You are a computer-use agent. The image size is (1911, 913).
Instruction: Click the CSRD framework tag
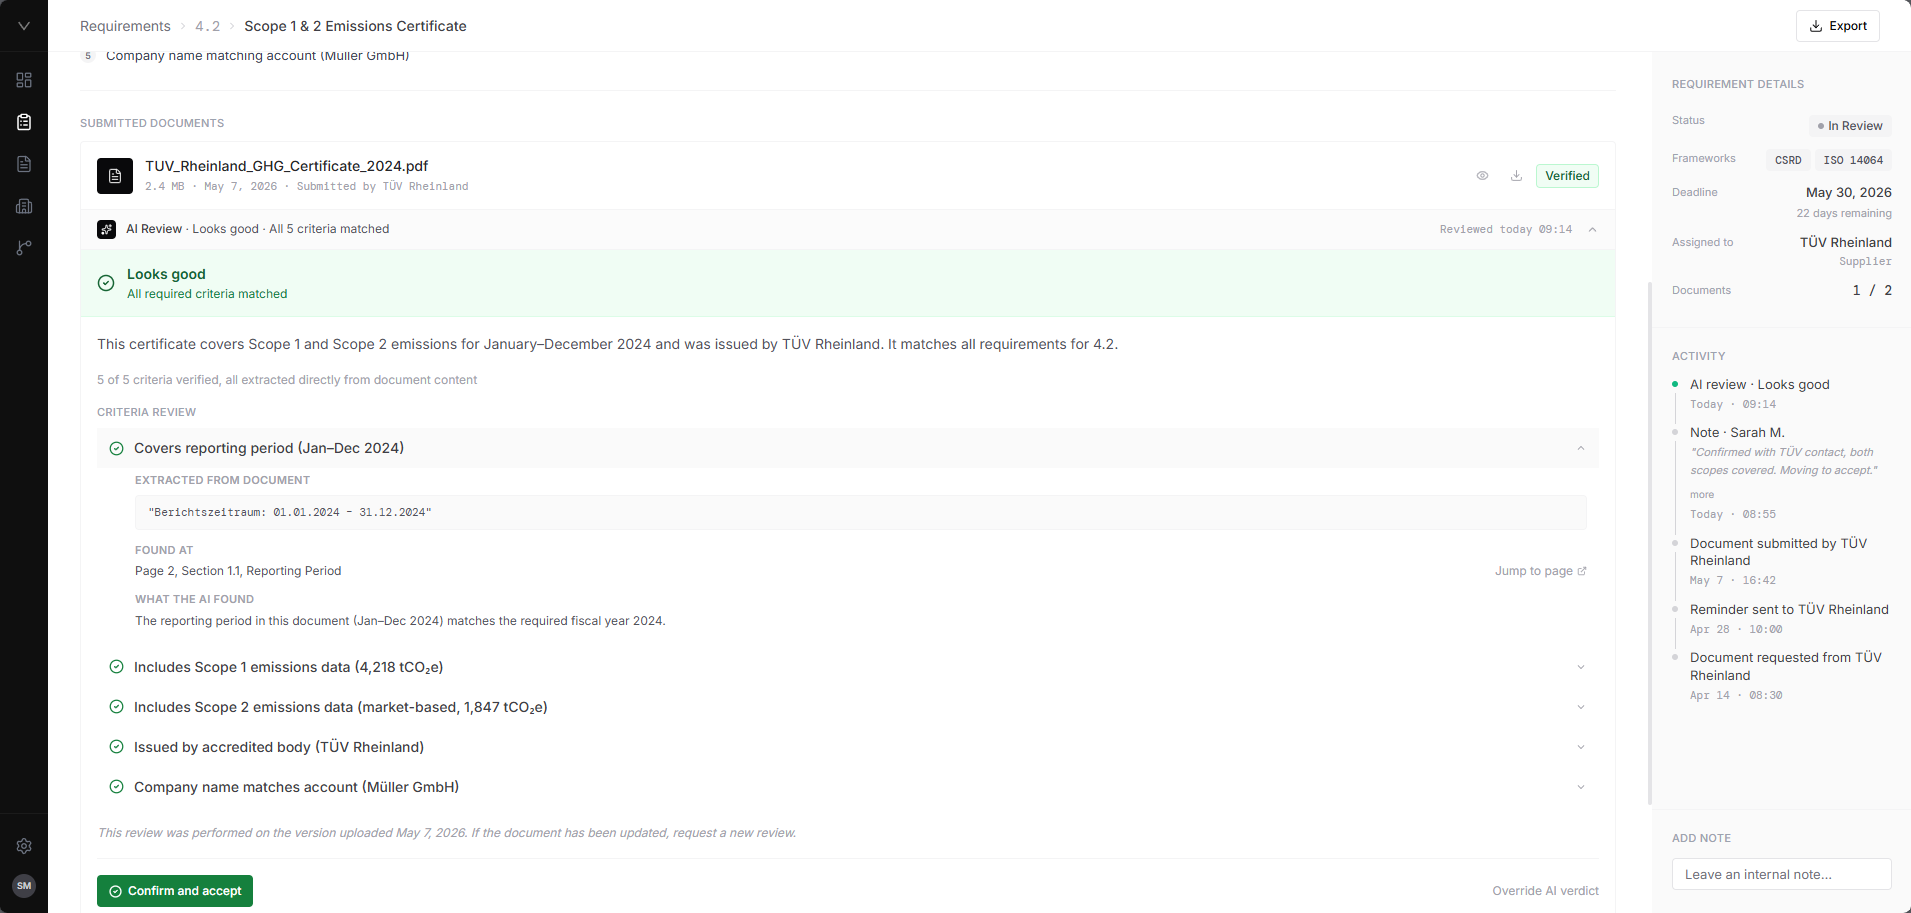(x=1788, y=160)
